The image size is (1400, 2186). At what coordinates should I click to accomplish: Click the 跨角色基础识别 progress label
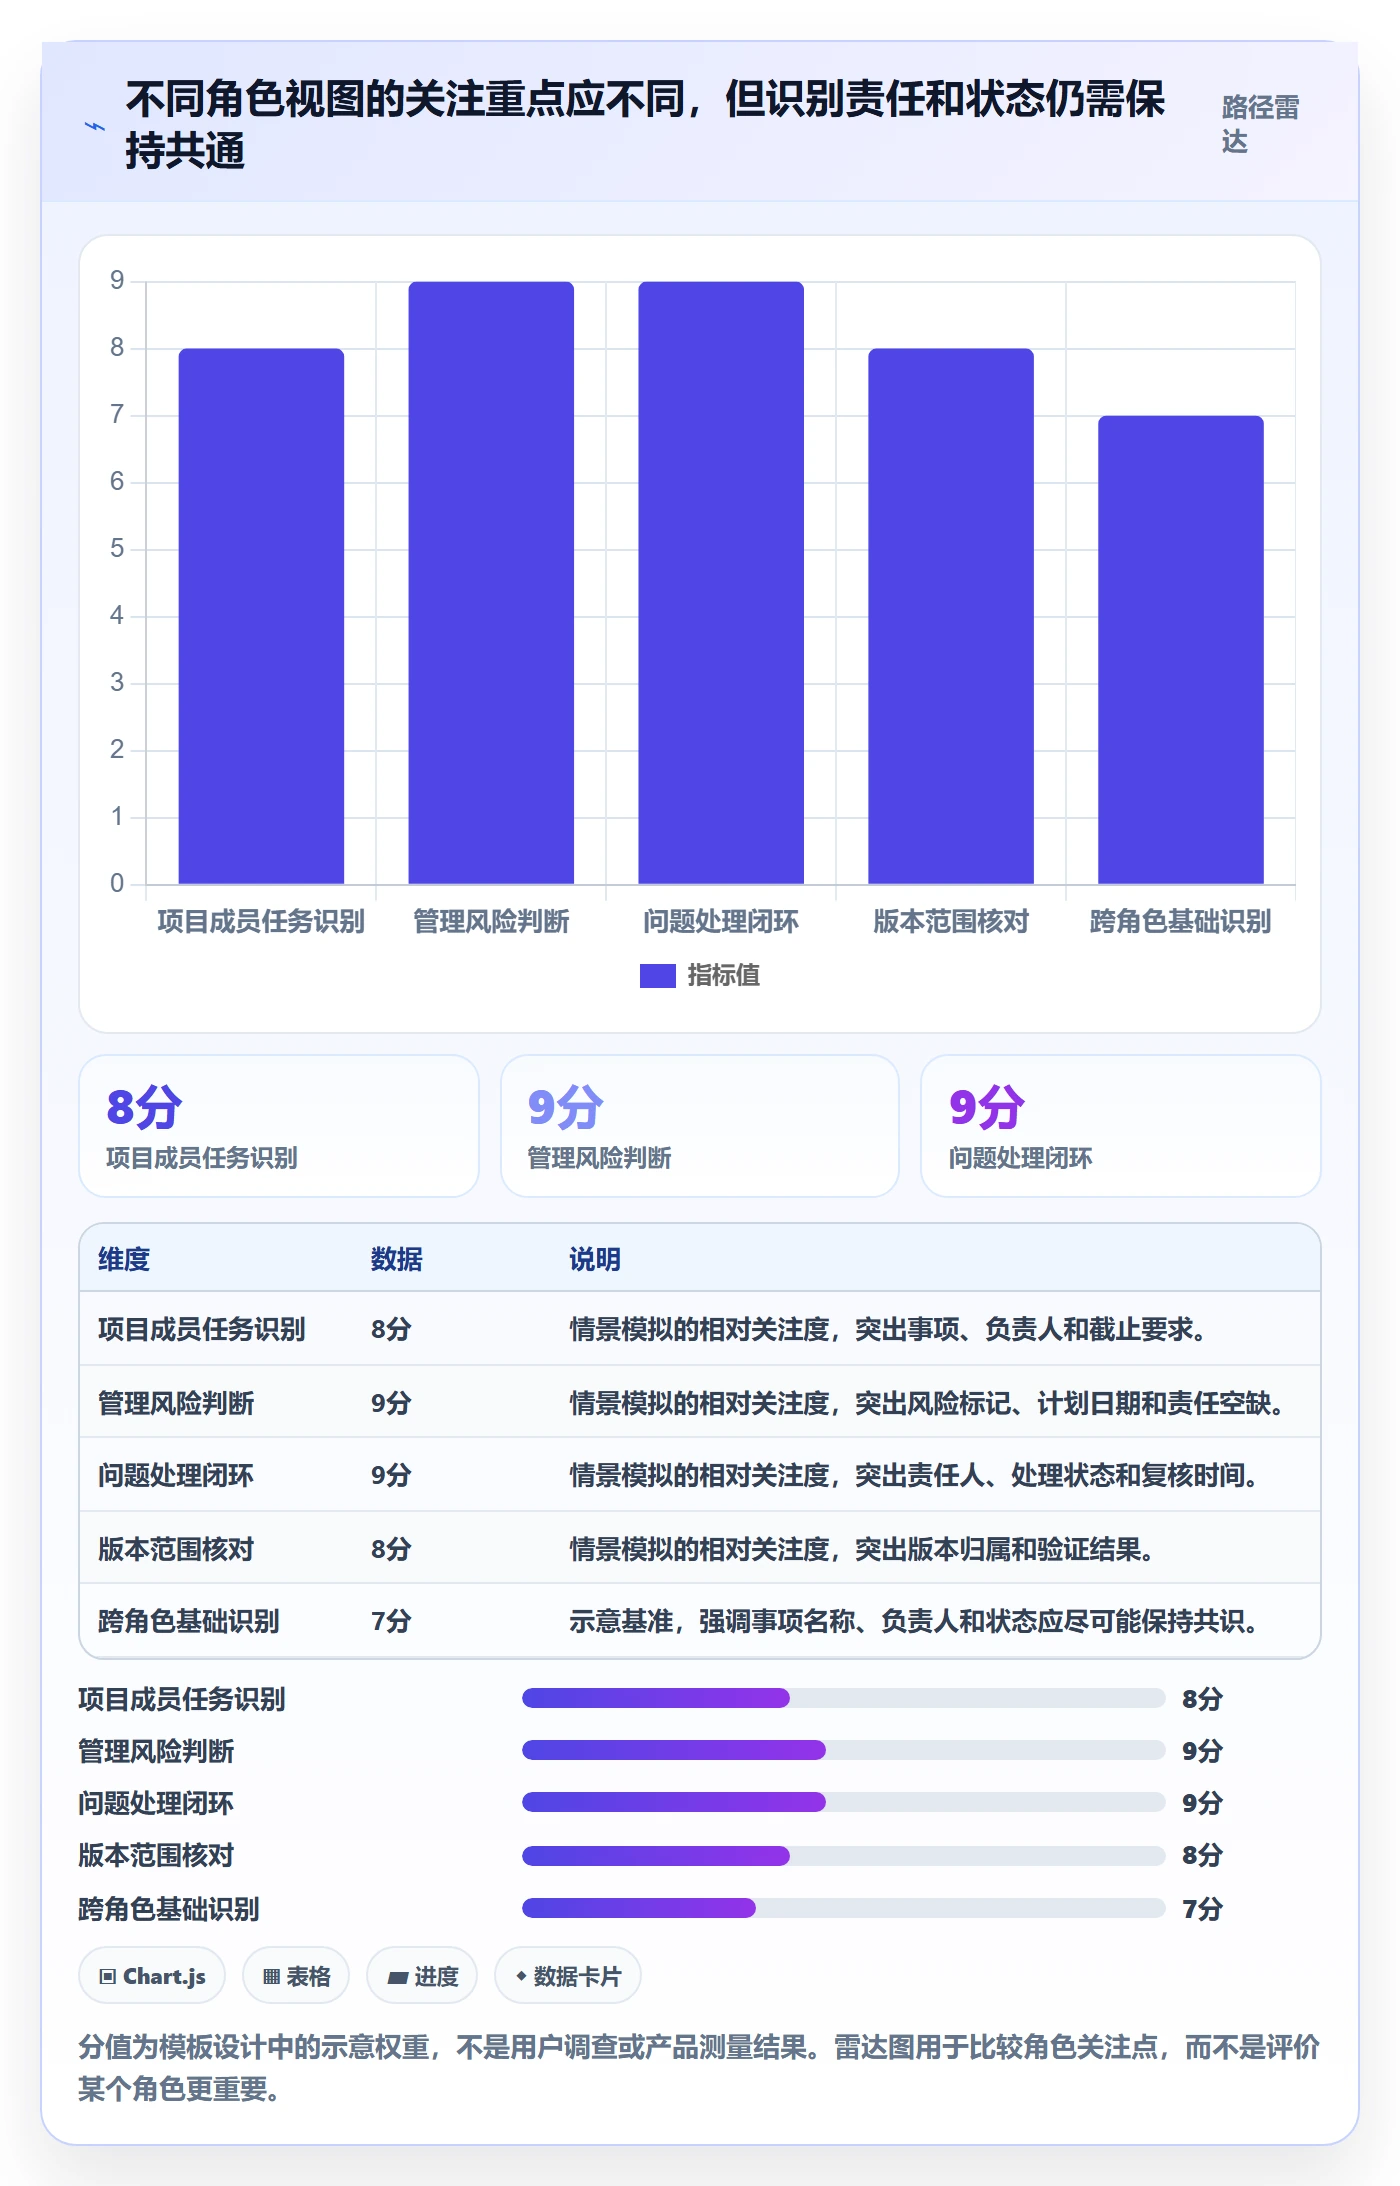coord(169,1909)
